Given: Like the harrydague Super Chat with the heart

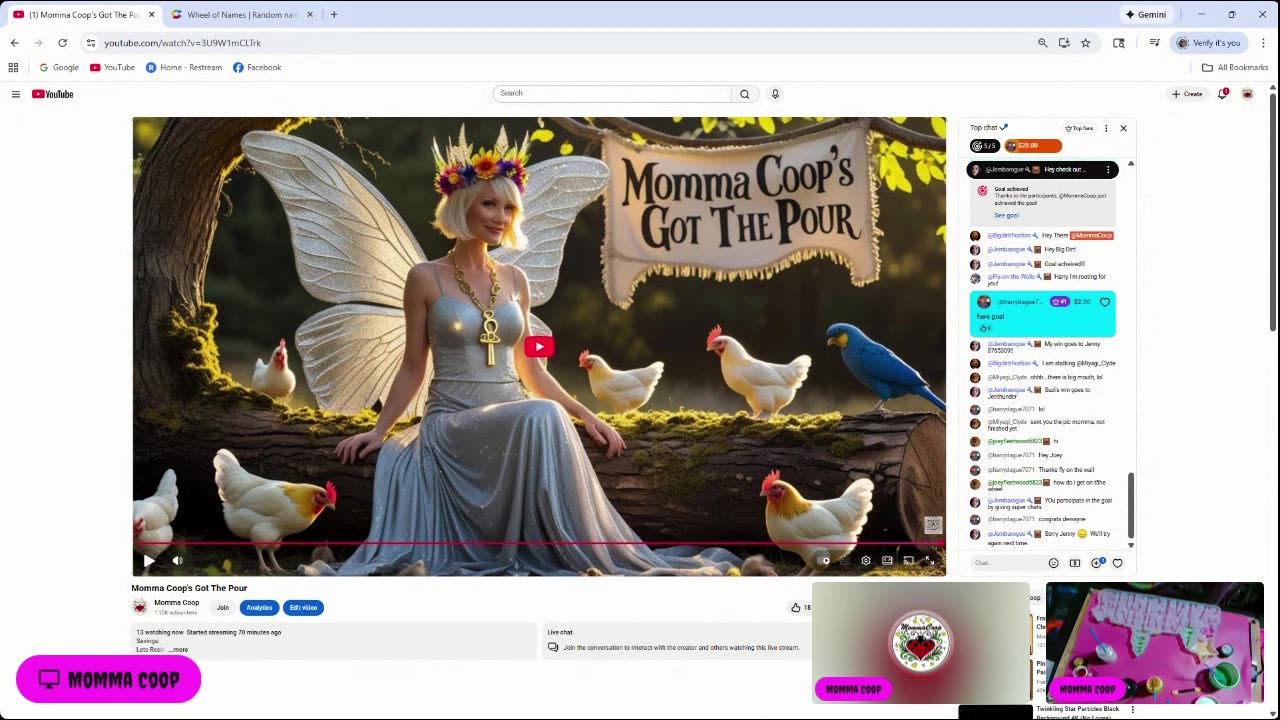Looking at the screenshot, I should coord(1105,302).
